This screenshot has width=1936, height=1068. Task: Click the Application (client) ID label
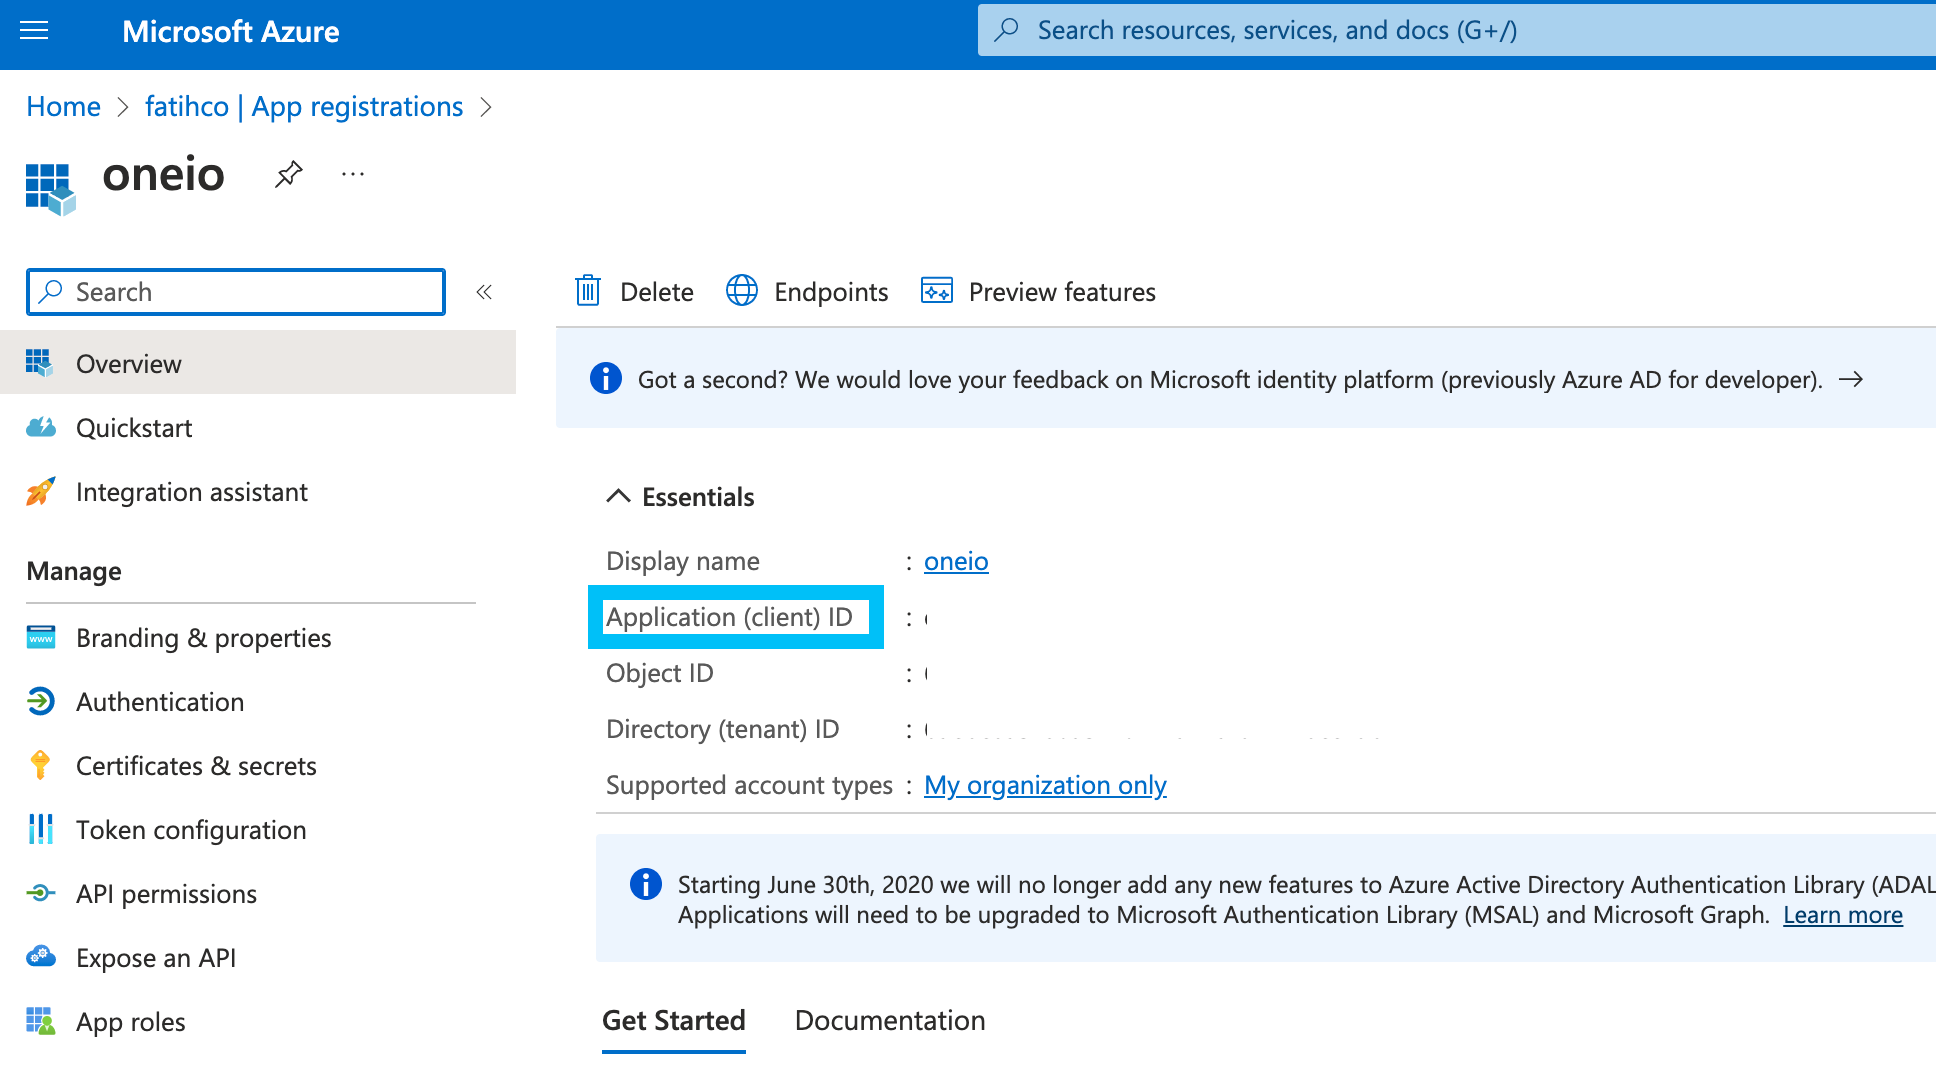pos(729,617)
